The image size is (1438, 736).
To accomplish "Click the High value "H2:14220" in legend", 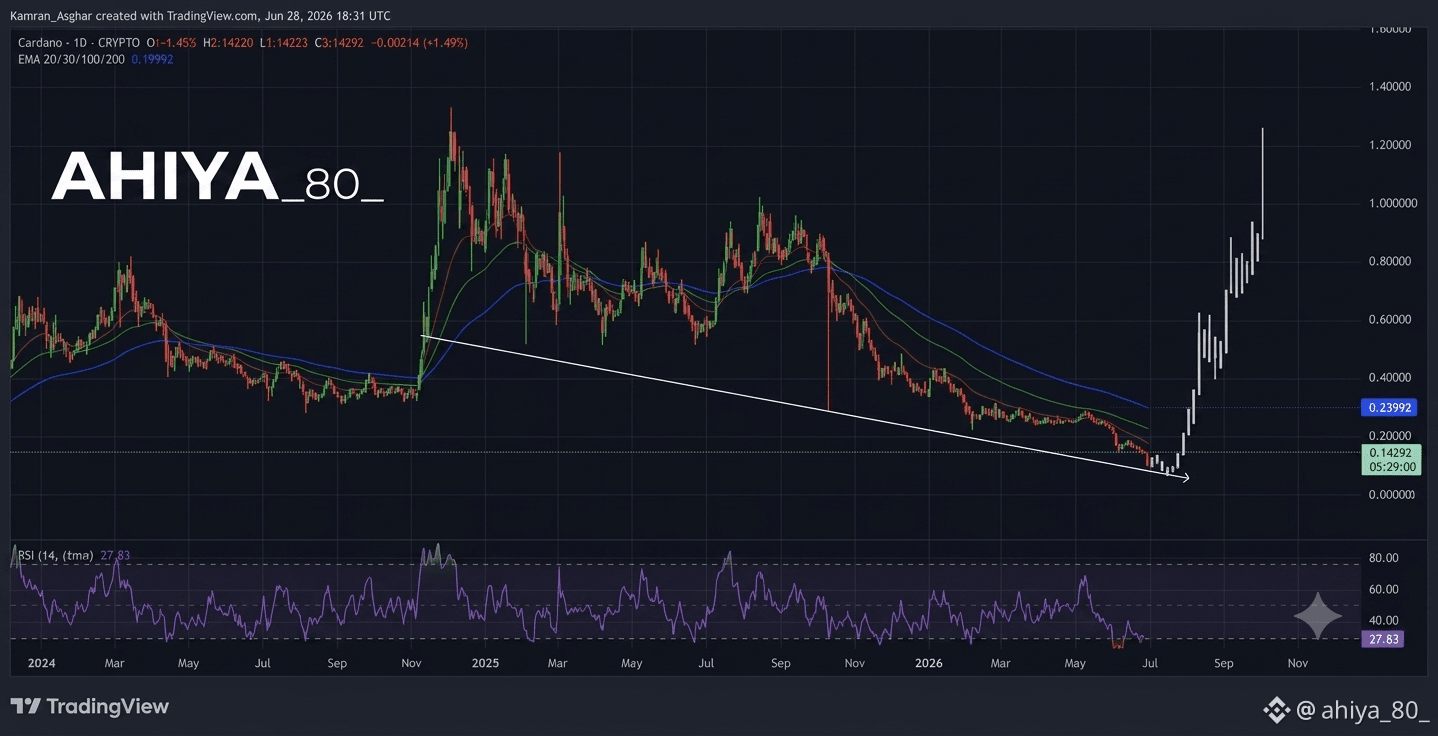I will (227, 43).
